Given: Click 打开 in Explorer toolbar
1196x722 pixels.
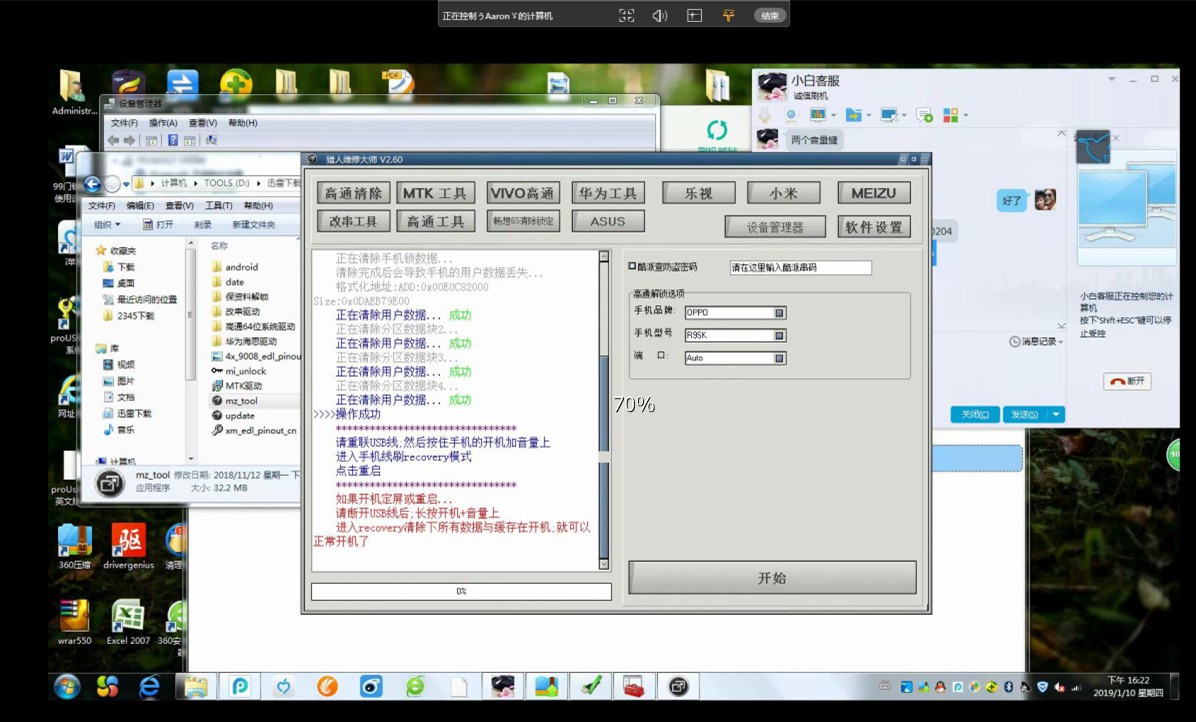Looking at the screenshot, I should click(159, 224).
